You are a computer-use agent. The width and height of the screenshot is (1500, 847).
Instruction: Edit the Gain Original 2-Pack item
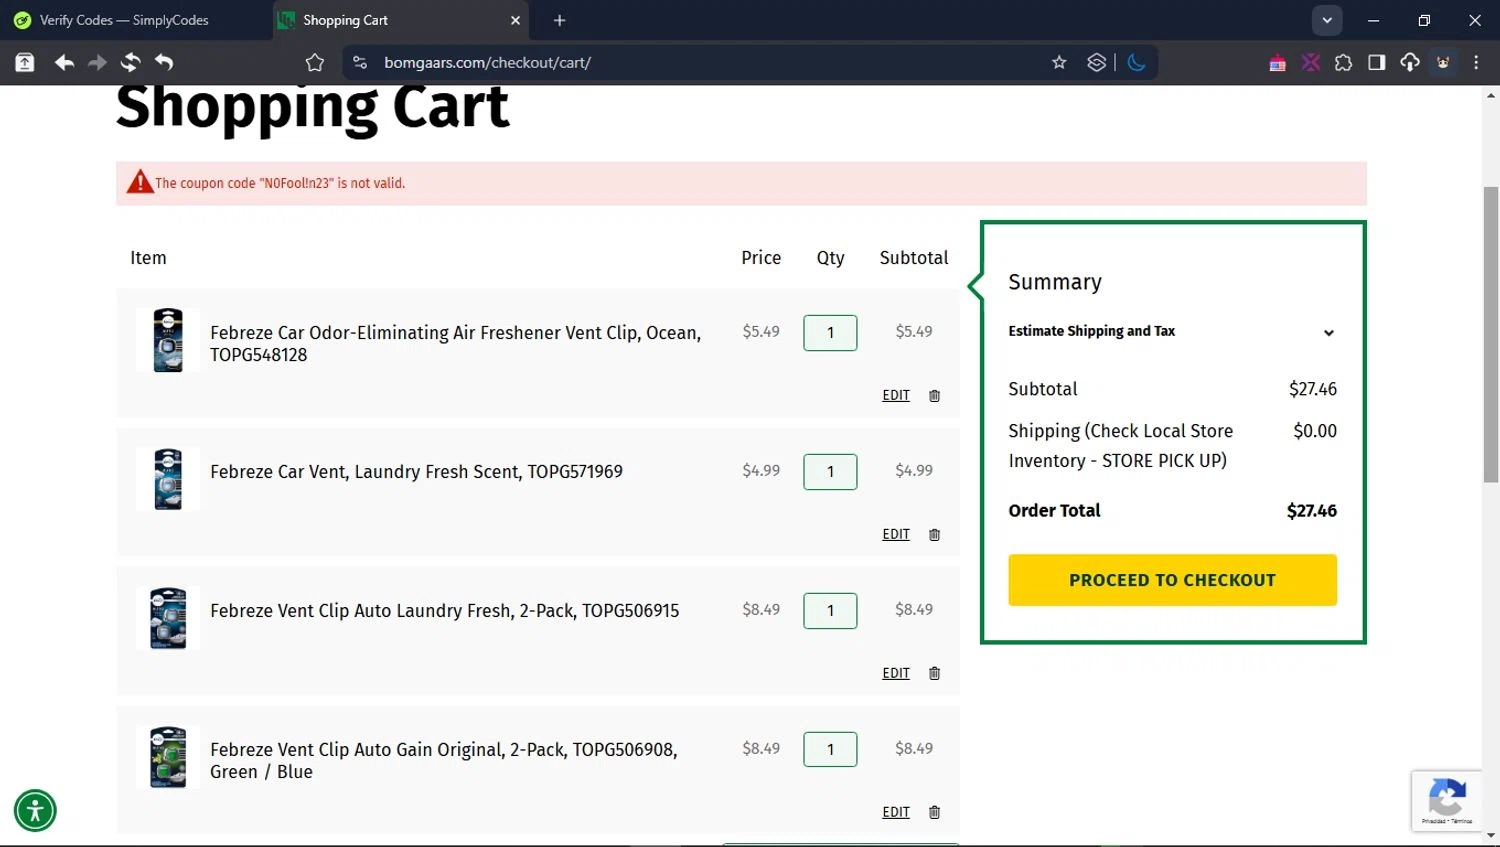click(896, 813)
